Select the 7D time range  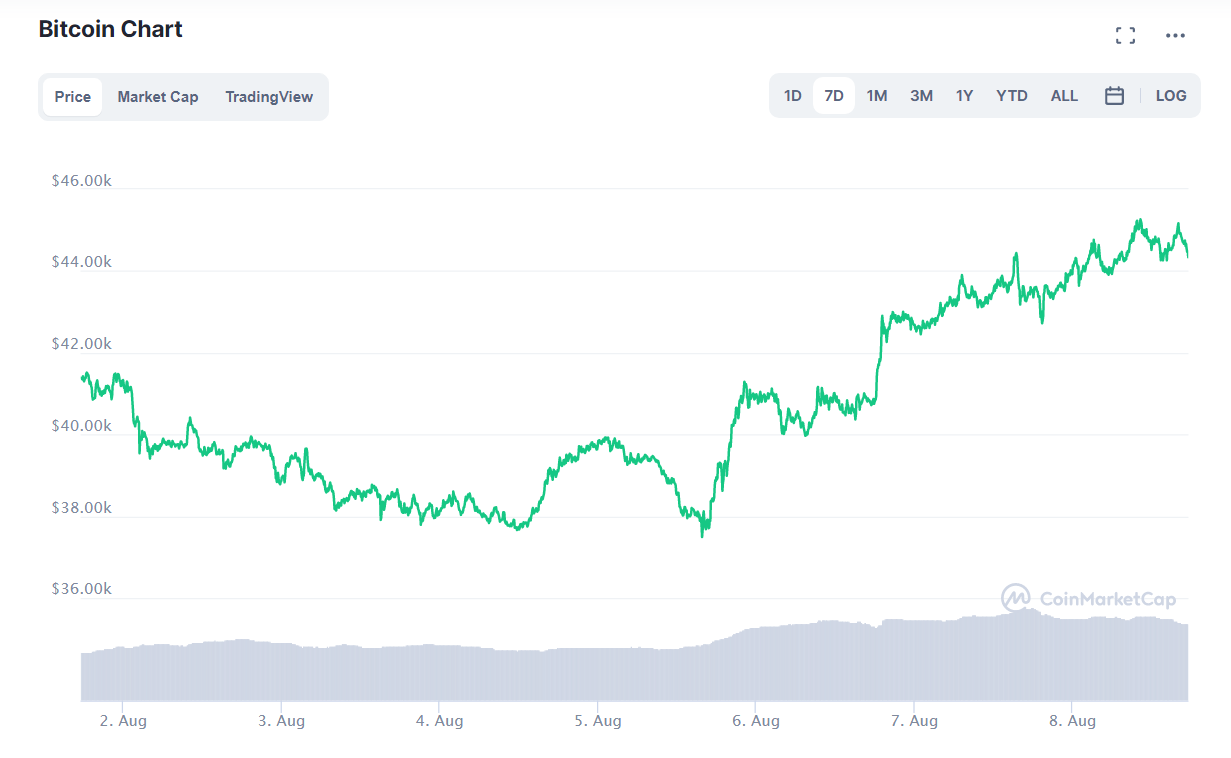(833, 95)
